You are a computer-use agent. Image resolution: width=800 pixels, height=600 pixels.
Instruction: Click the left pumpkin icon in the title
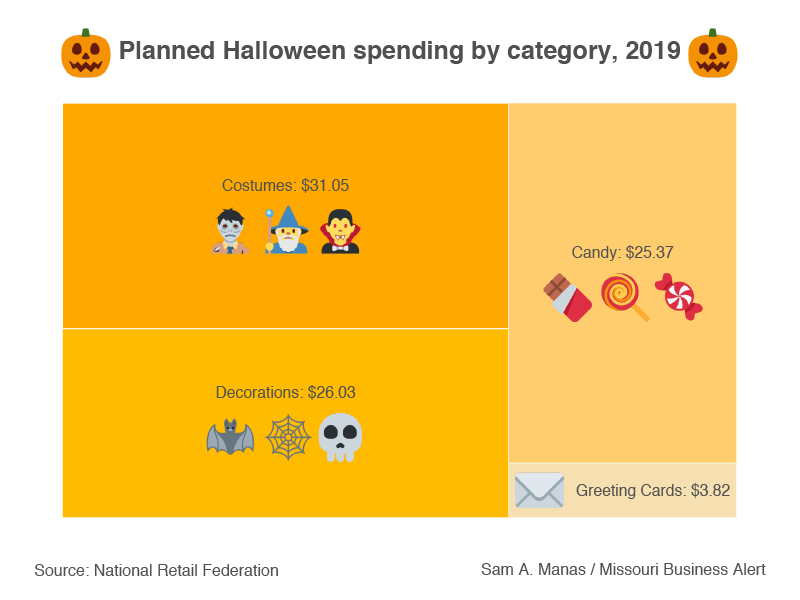(x=86, y=53)
